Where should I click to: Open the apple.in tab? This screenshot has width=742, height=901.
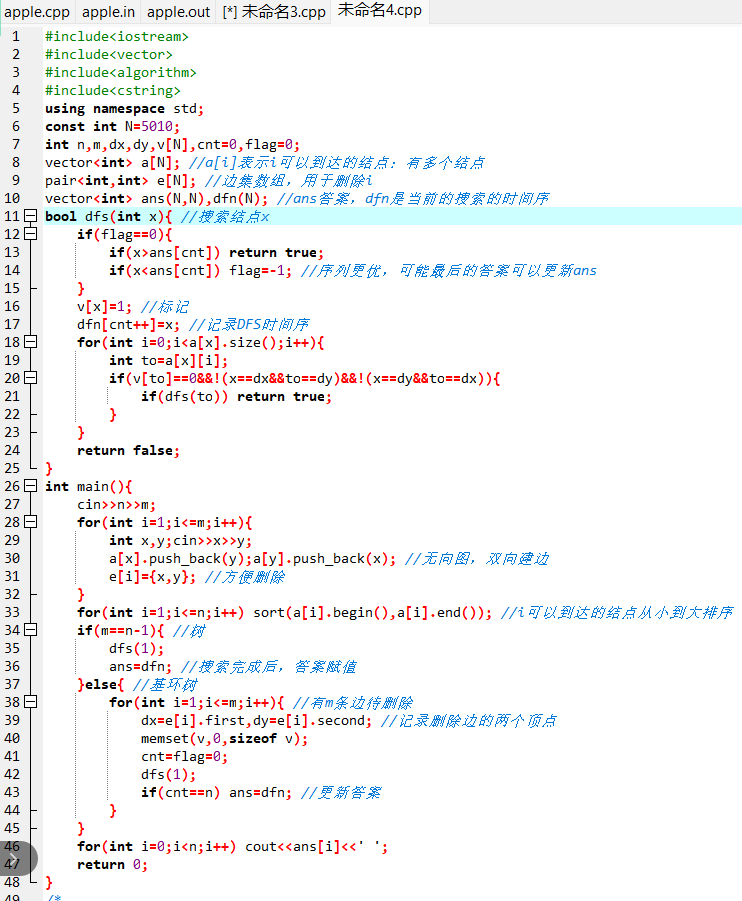coord(108,12)
